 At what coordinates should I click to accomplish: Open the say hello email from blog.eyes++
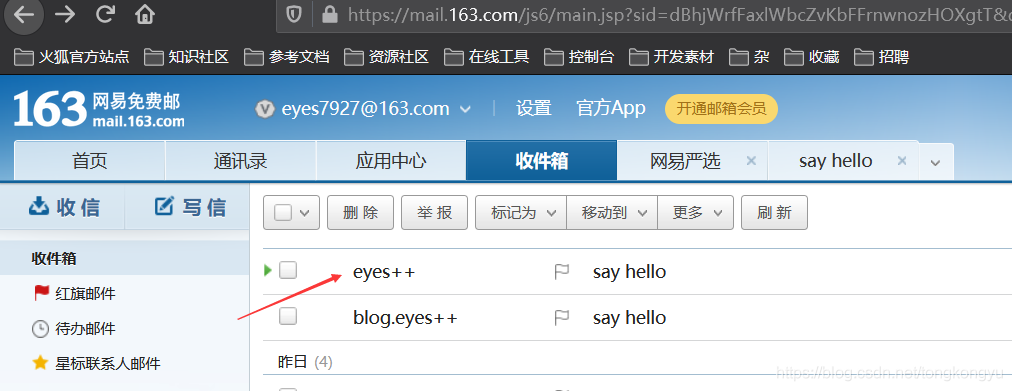tap(629, 317)
